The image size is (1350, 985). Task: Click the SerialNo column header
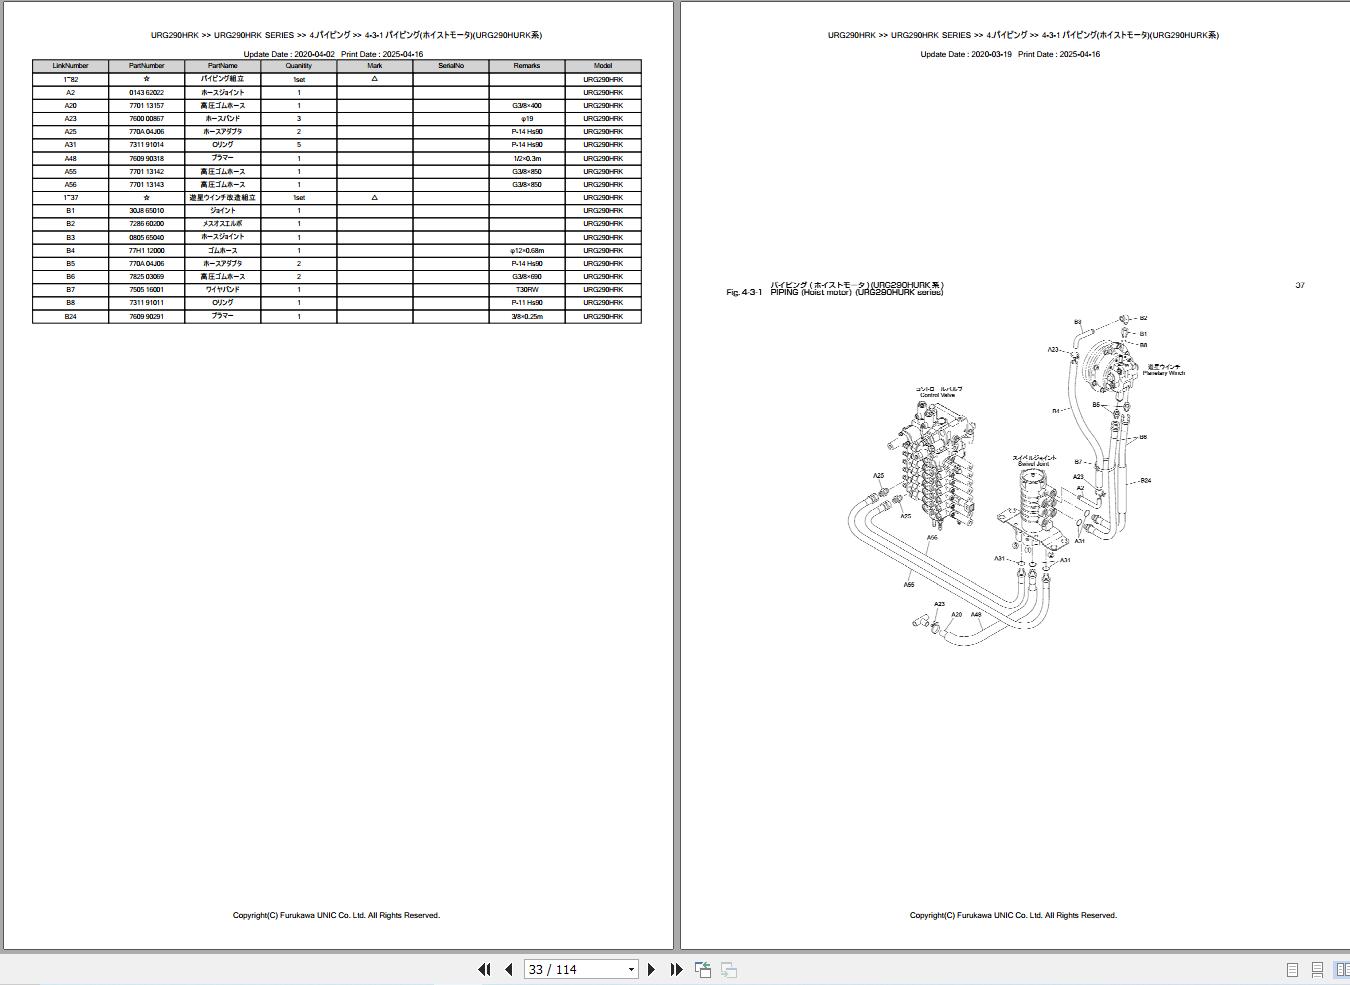[451, 66]
